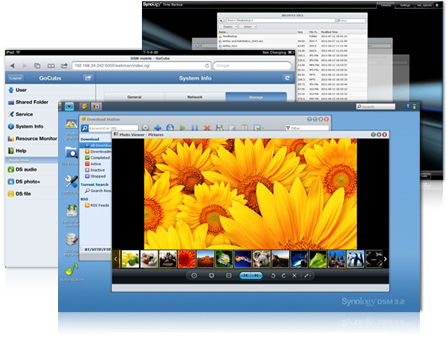Open Control Panel wrench icon on desktop
The image size is (447, 360).
71,182
